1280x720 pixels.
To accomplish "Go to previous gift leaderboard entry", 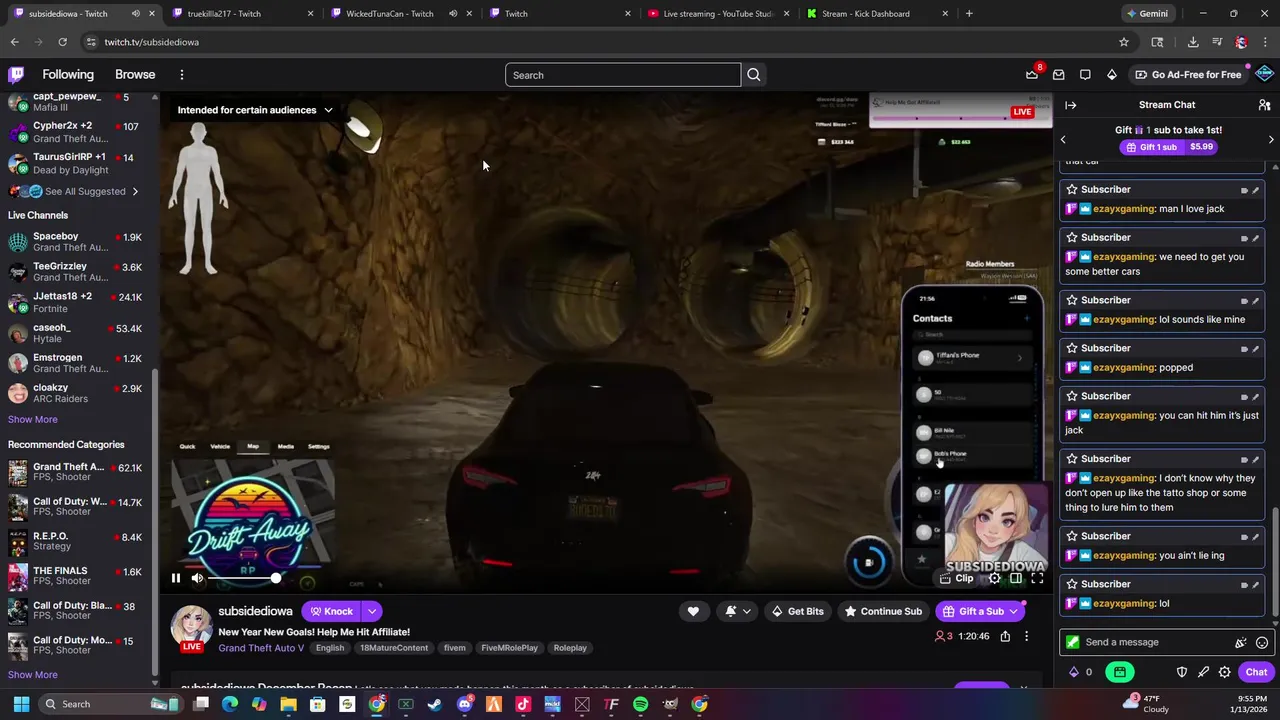I will [x=1063, y=140].
